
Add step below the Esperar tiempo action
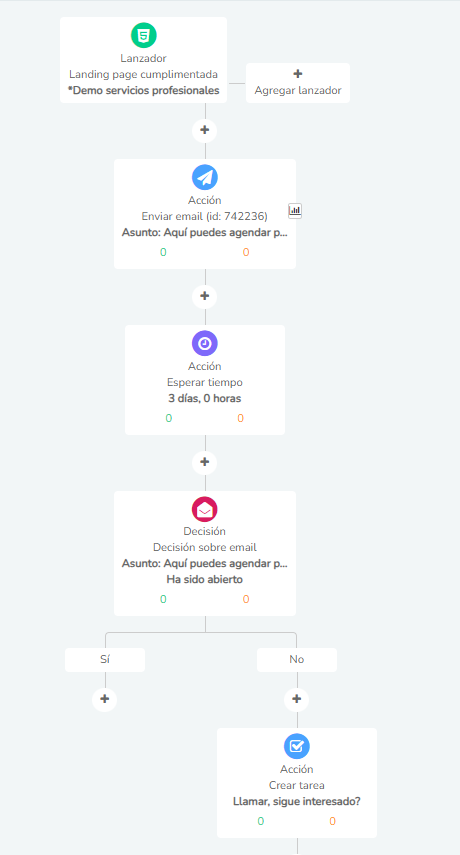pos(205,462)
